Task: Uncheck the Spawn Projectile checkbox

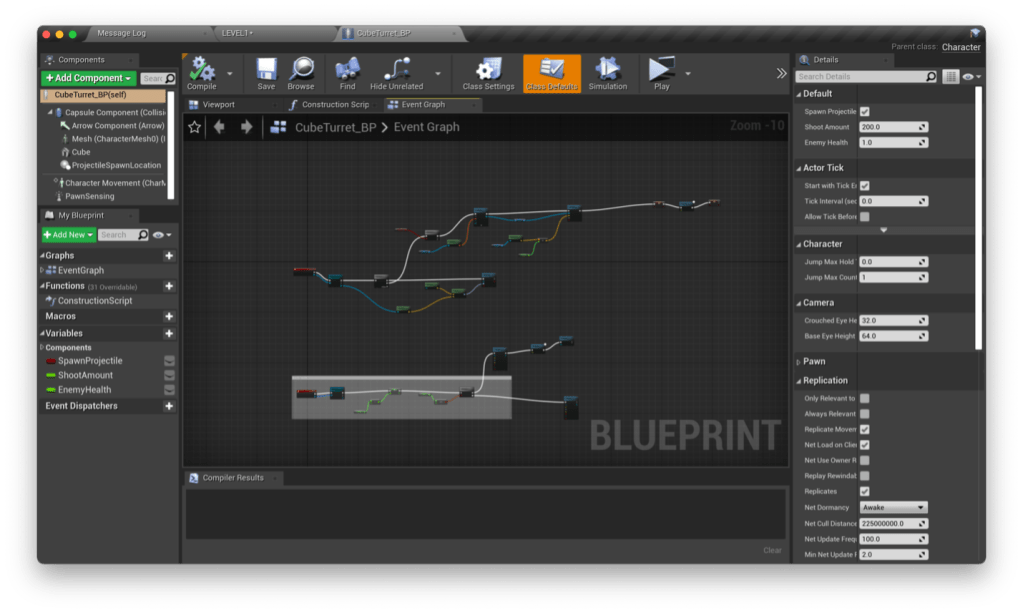Action: click(x=864, y=111)
